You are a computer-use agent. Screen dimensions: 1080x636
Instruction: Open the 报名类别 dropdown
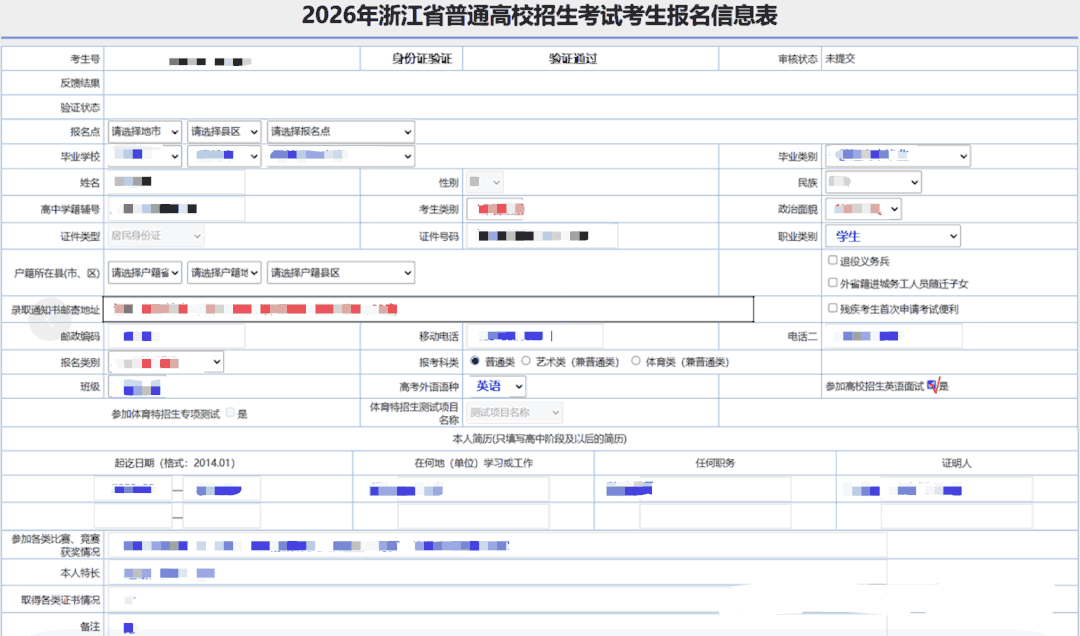[x=166, y=362]
